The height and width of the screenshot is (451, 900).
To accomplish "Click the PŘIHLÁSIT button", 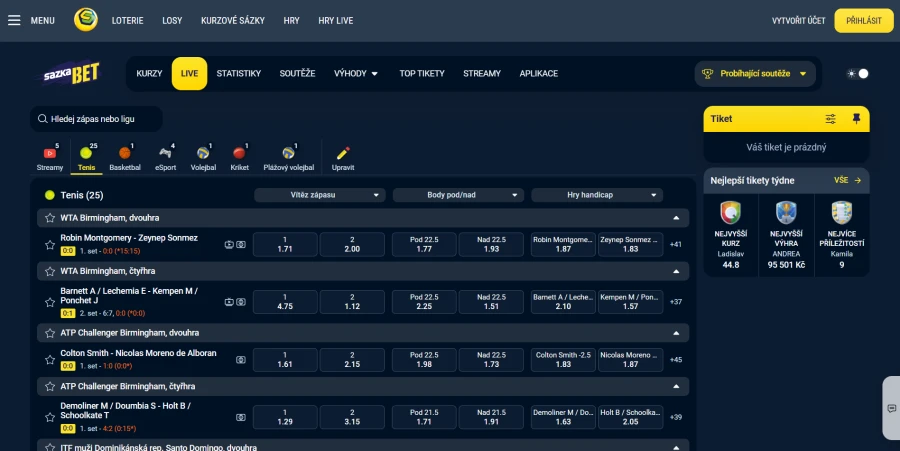I will 864,21.
